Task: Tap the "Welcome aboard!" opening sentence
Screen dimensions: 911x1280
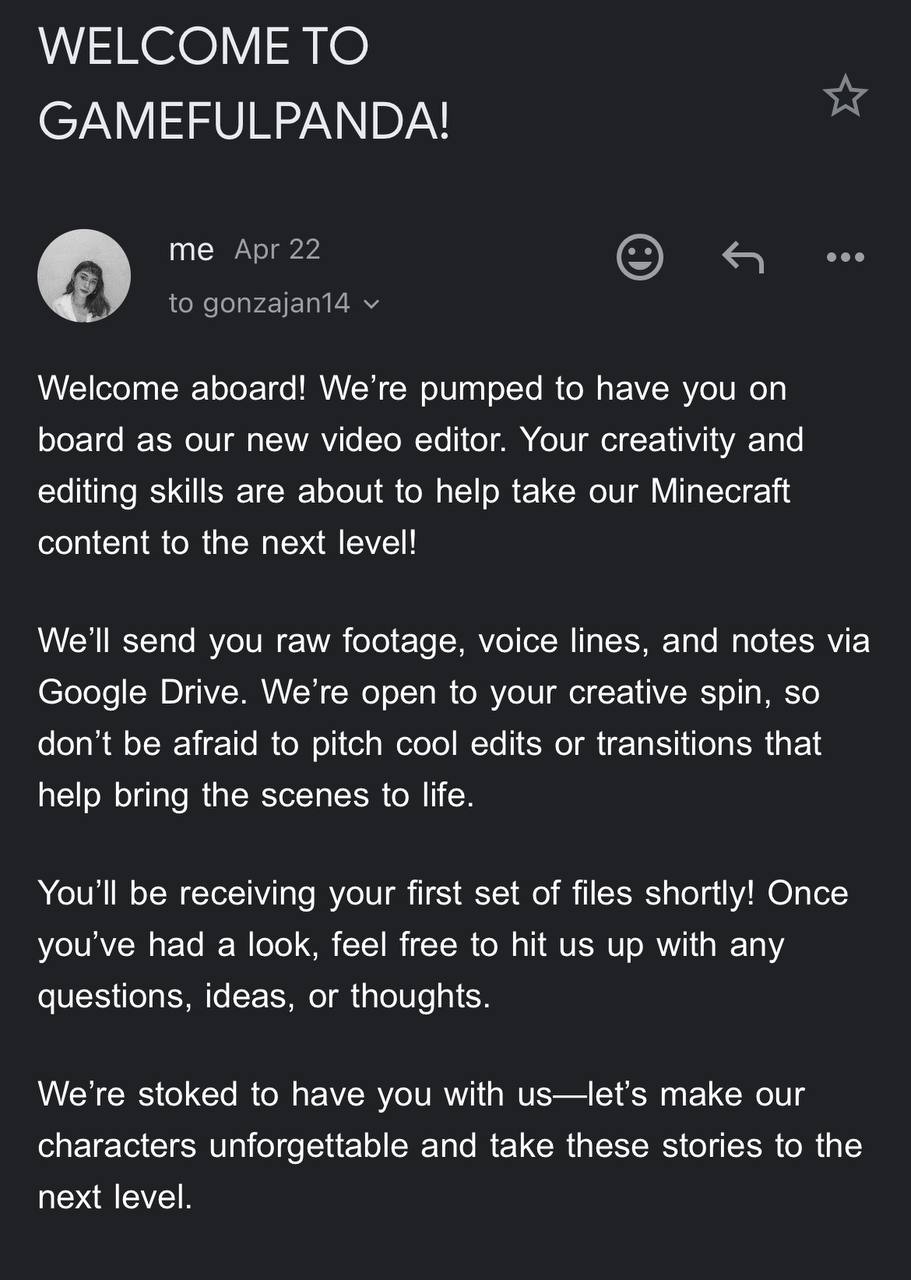Action: point(171,388)
